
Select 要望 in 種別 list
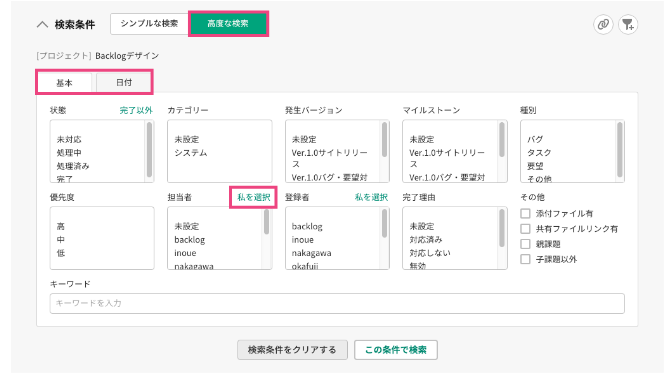point(535,166)
